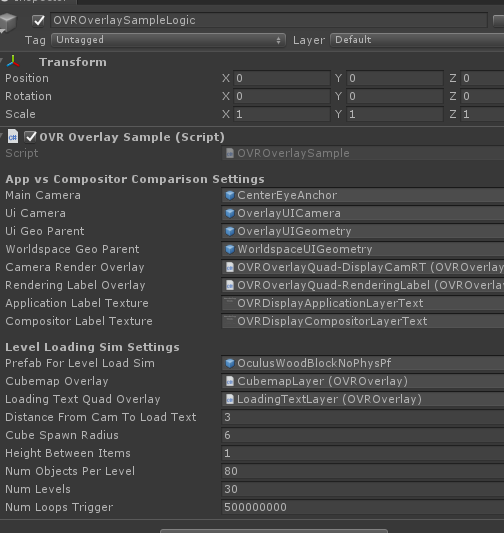The image size is (504, 533).
Task: Select the Ui Camera object field
Action: coord(363,213)
